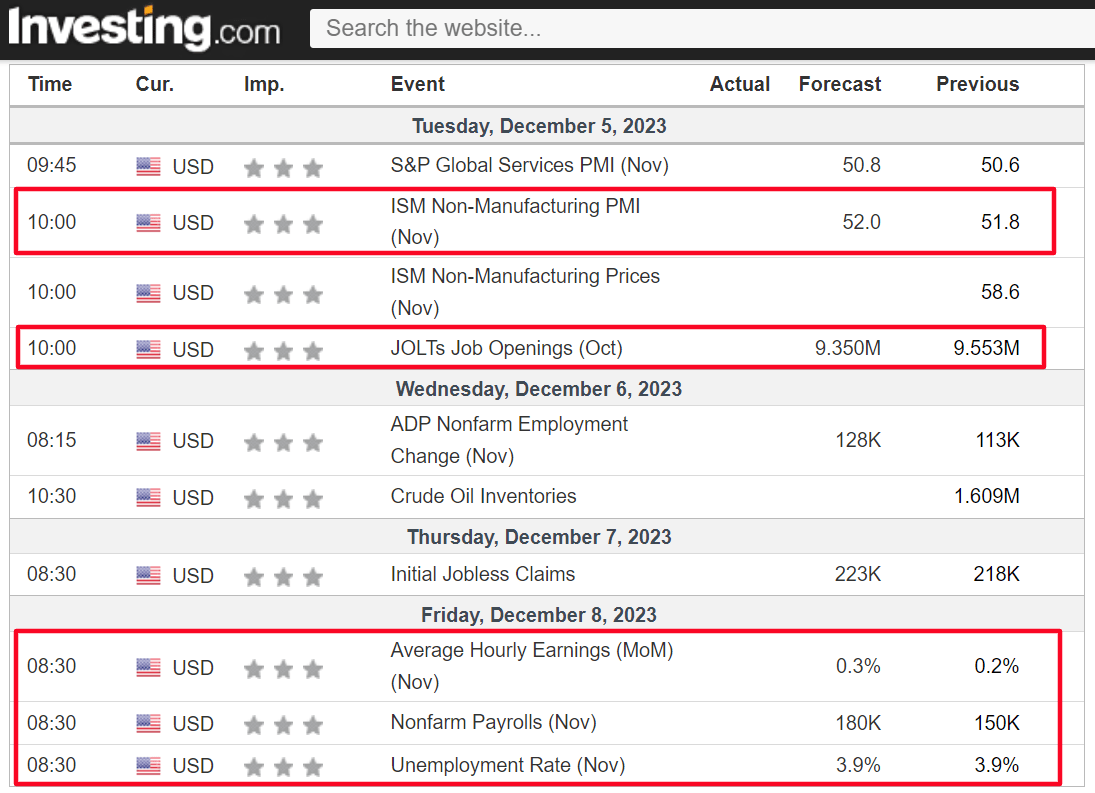Click the Investing.com logo
The image size is (1095, 793).
(144, 28)
